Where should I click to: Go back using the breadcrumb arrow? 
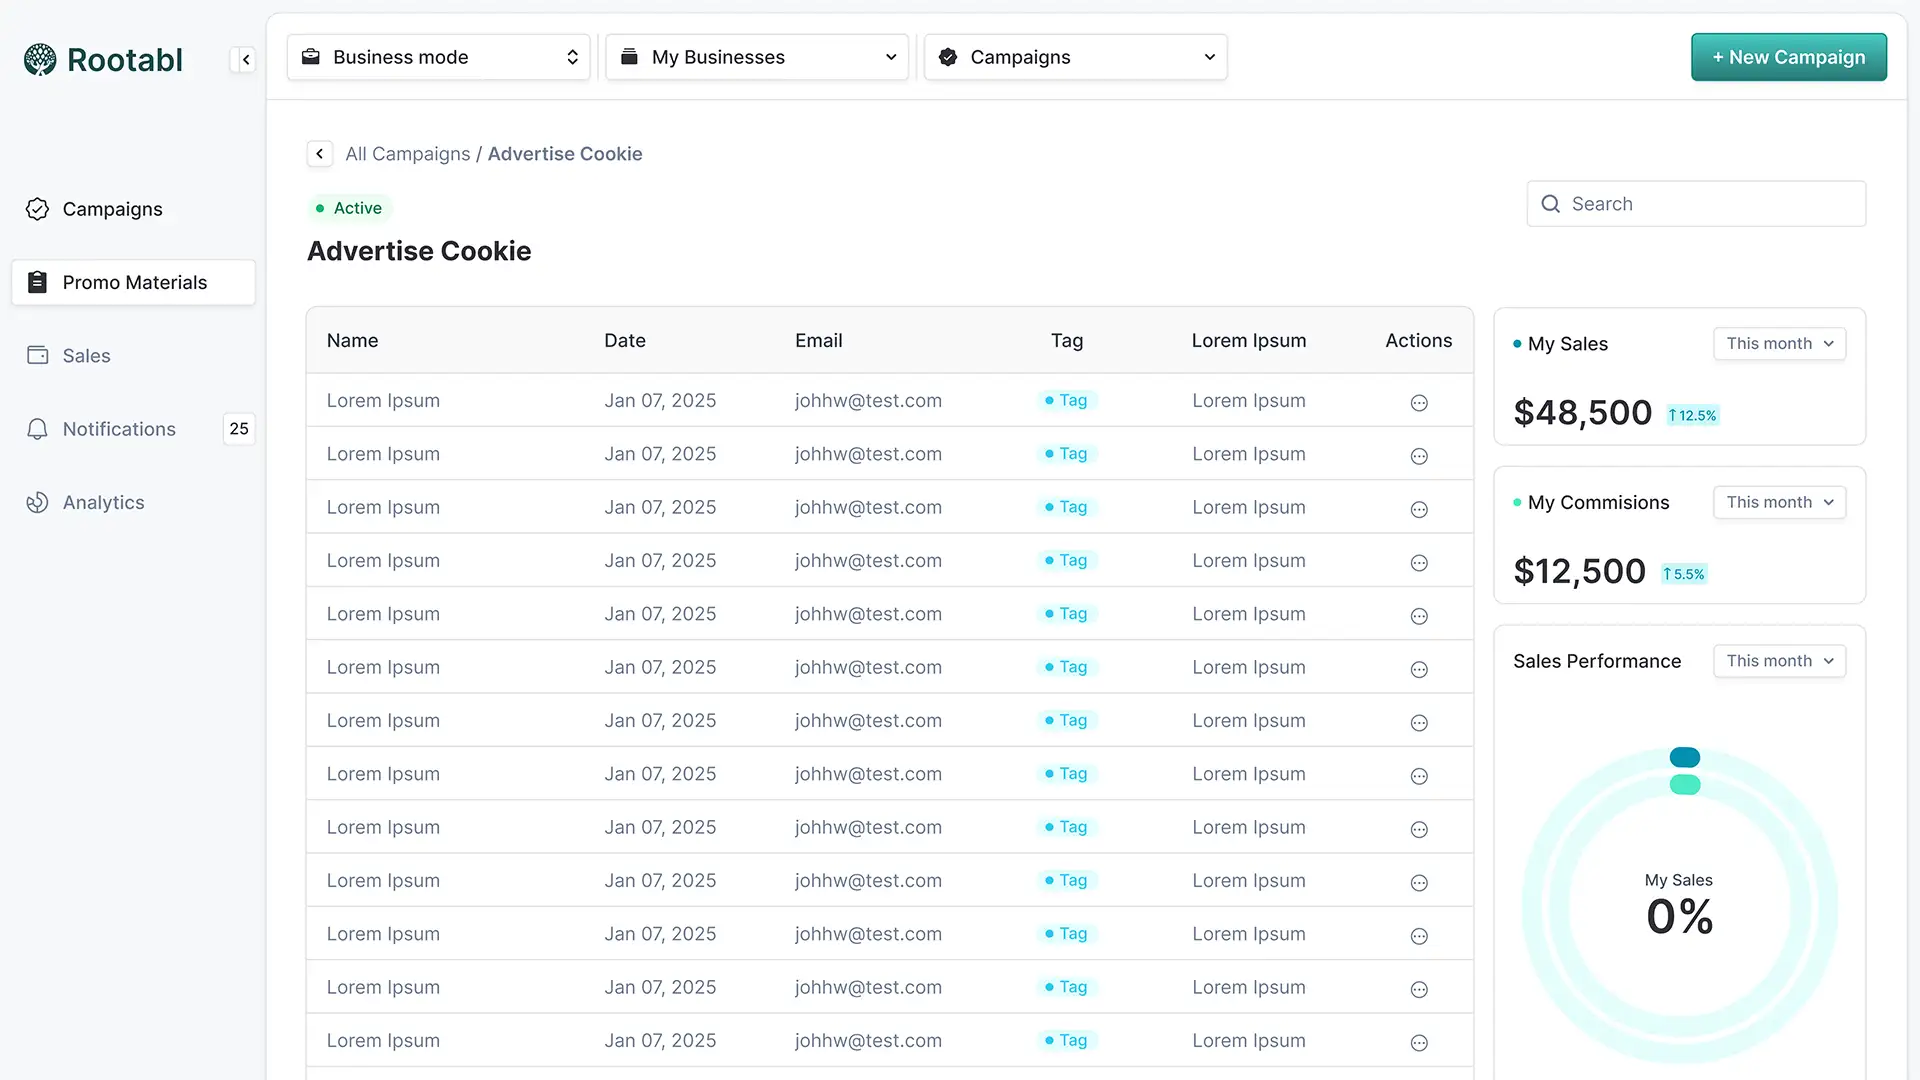click(x=319, y=154)
